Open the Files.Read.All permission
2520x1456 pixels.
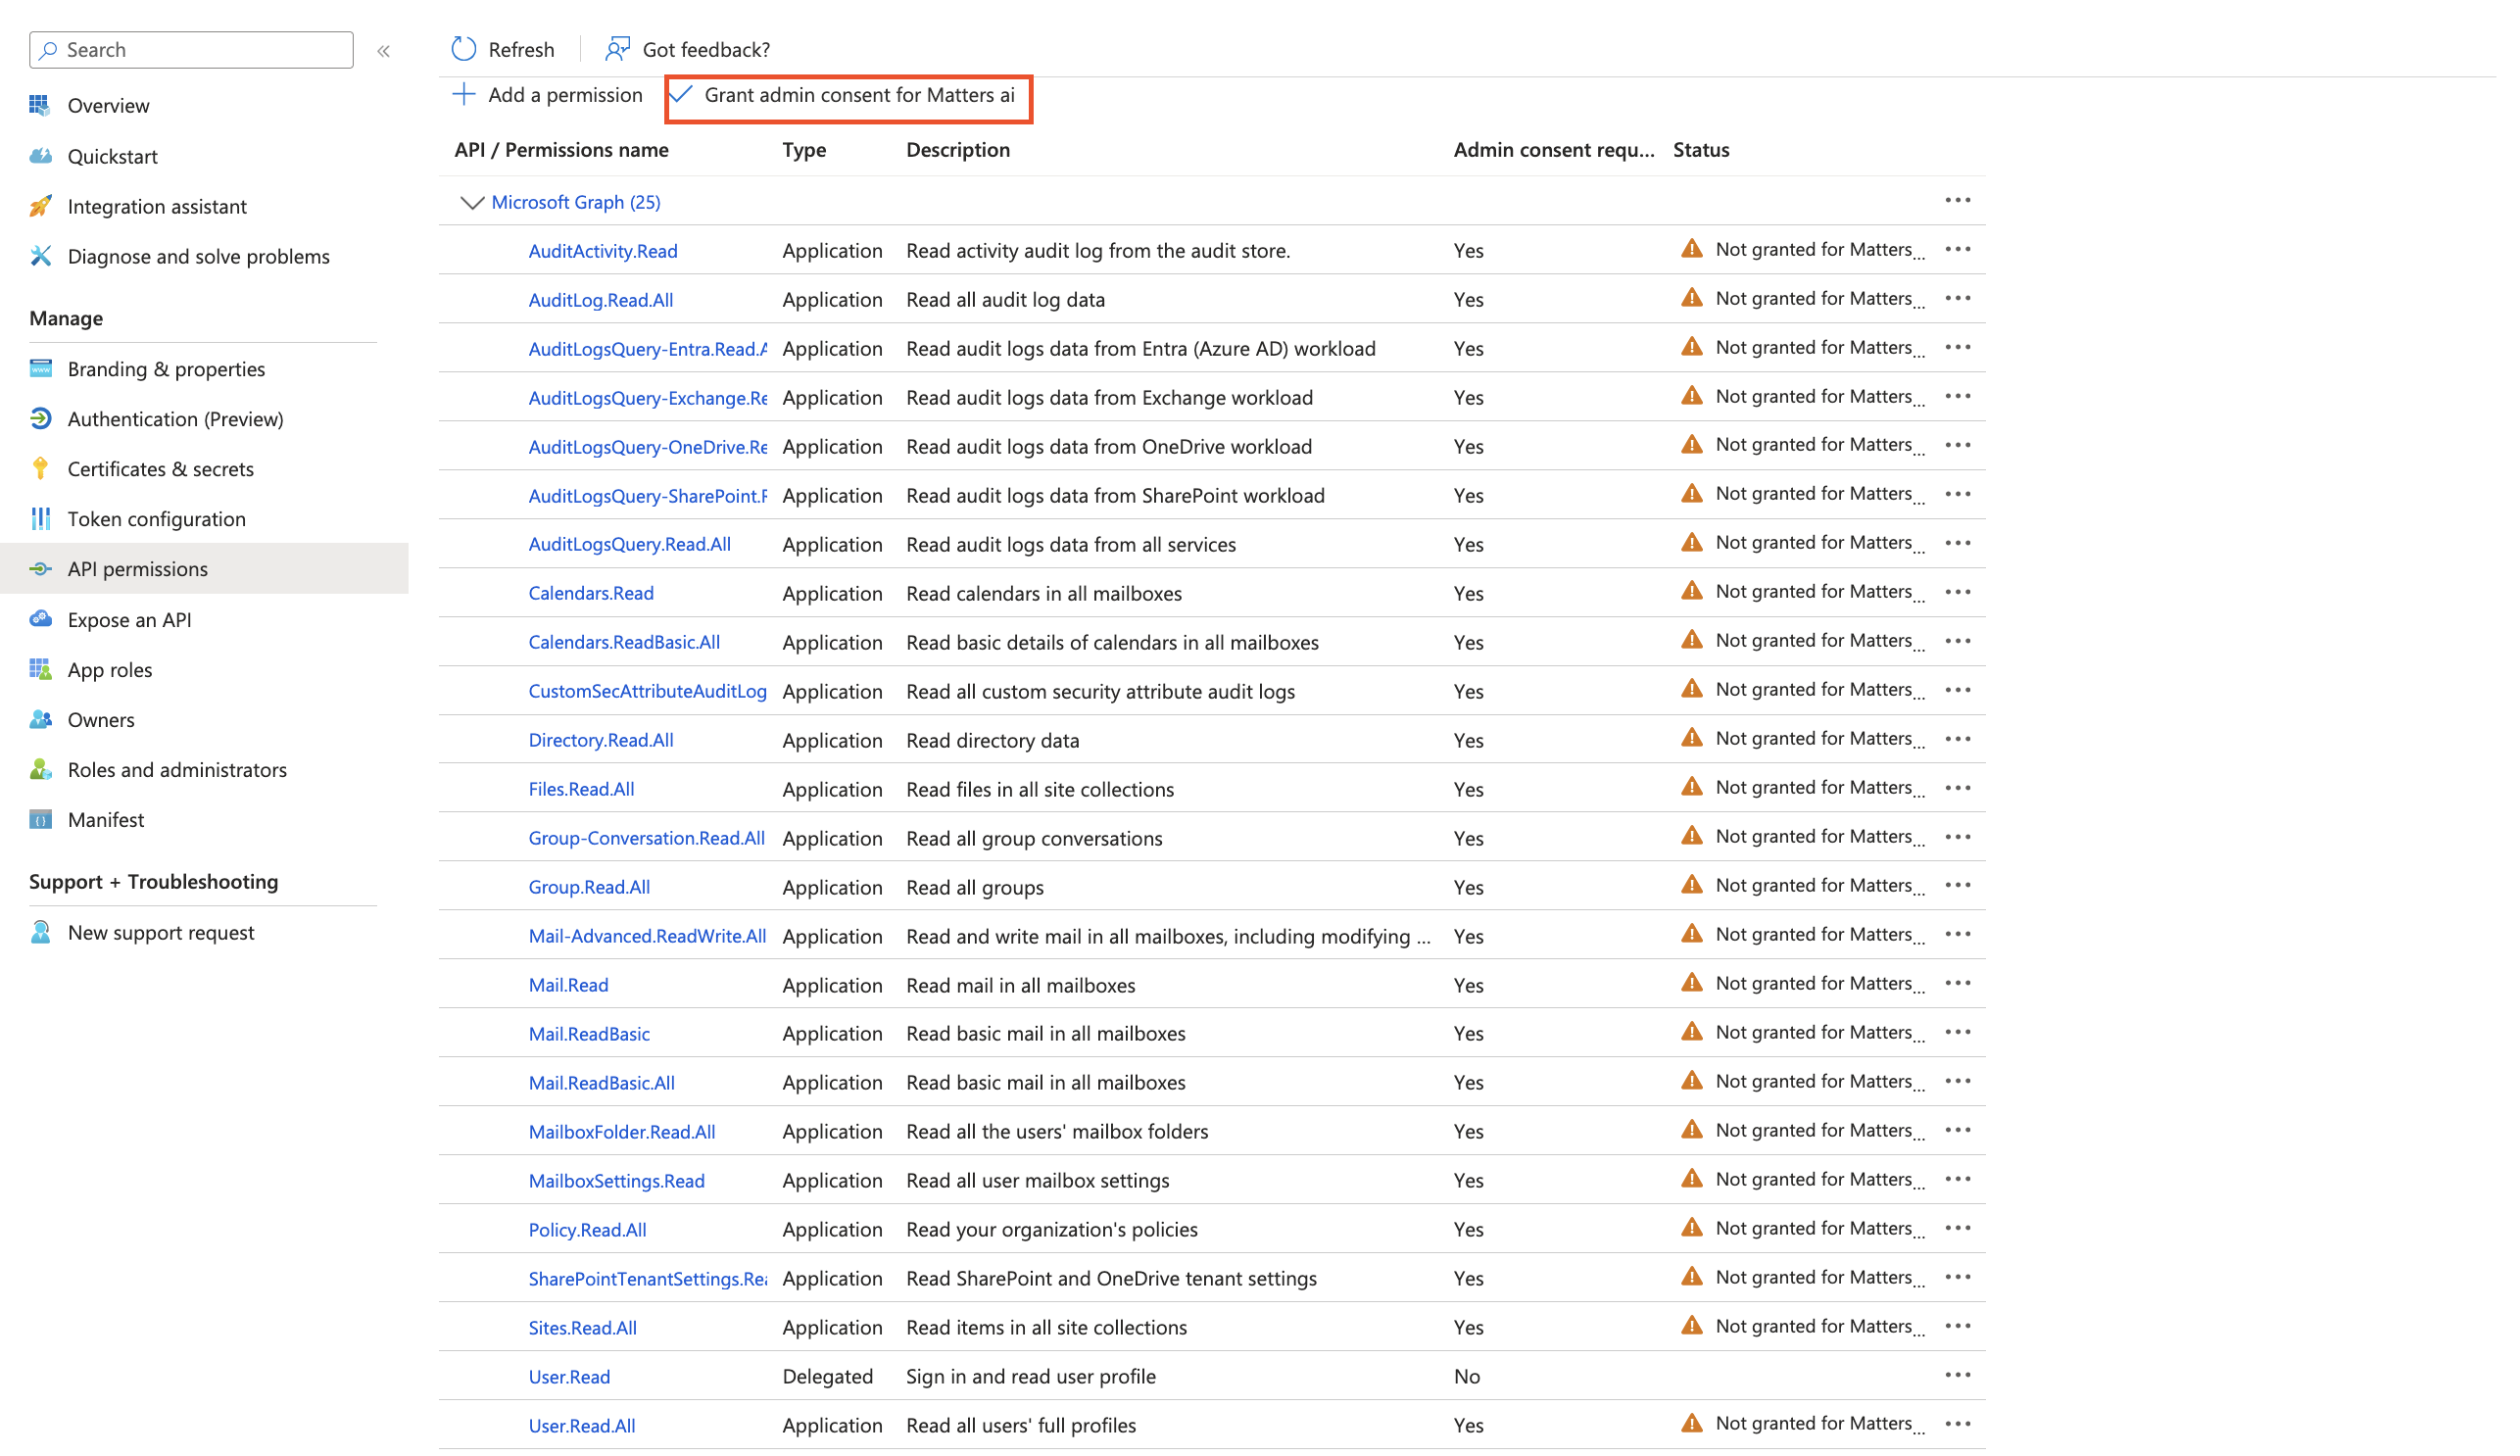pos(581,789)
